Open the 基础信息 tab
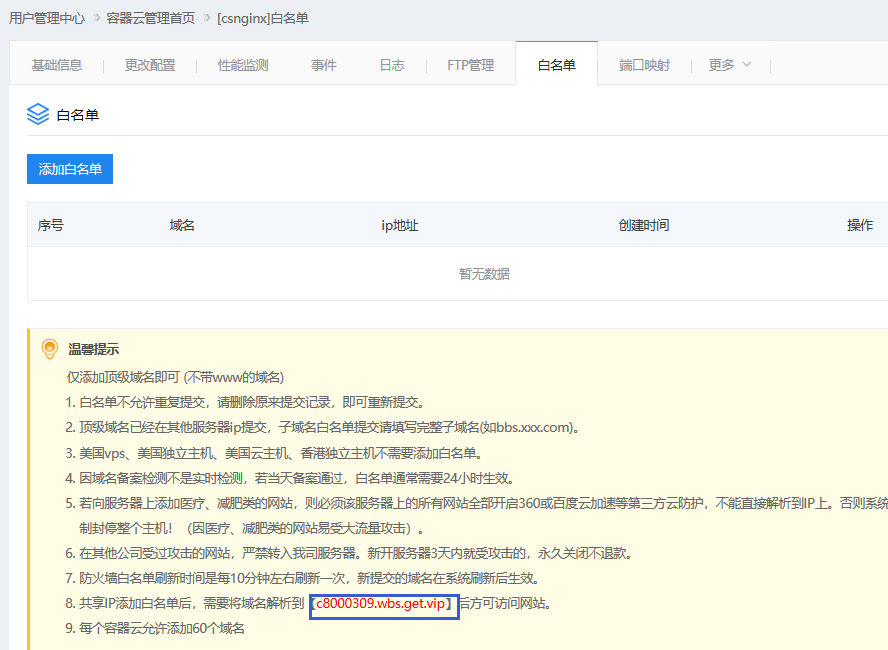Image resolution: width=888 pixels, height=650 pixels. click(x=56, y=65)
